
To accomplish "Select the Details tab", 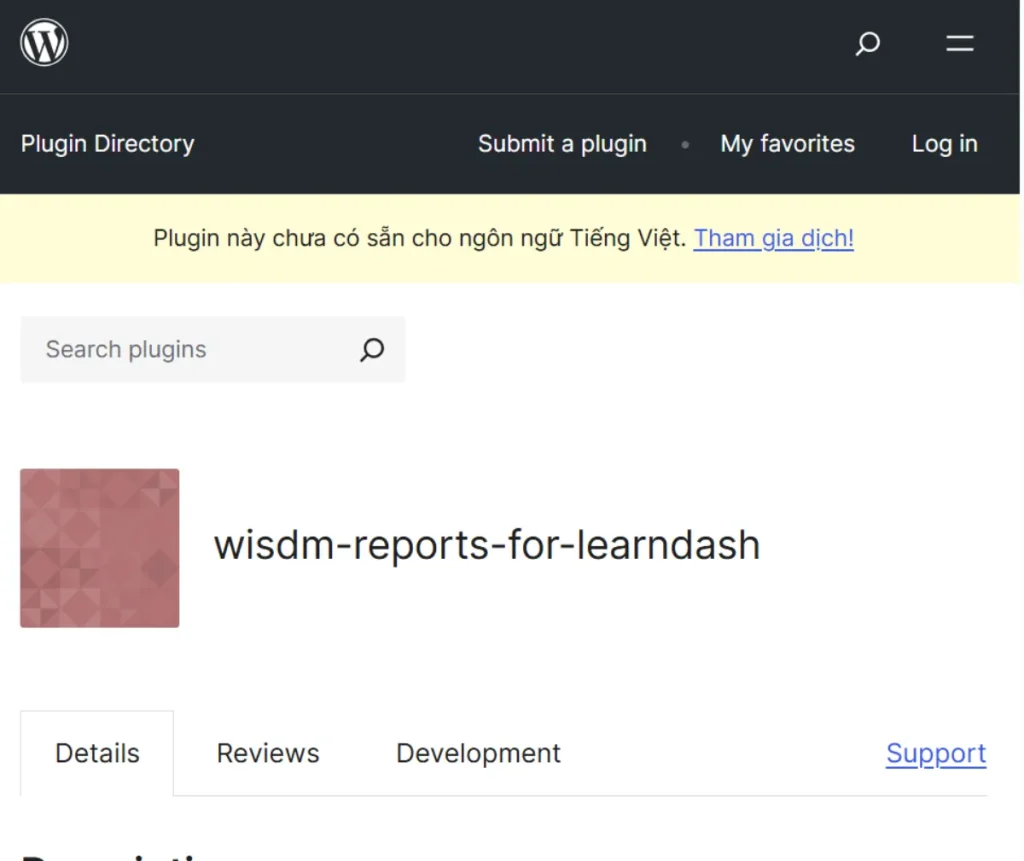I will click(x=97, y=753).
